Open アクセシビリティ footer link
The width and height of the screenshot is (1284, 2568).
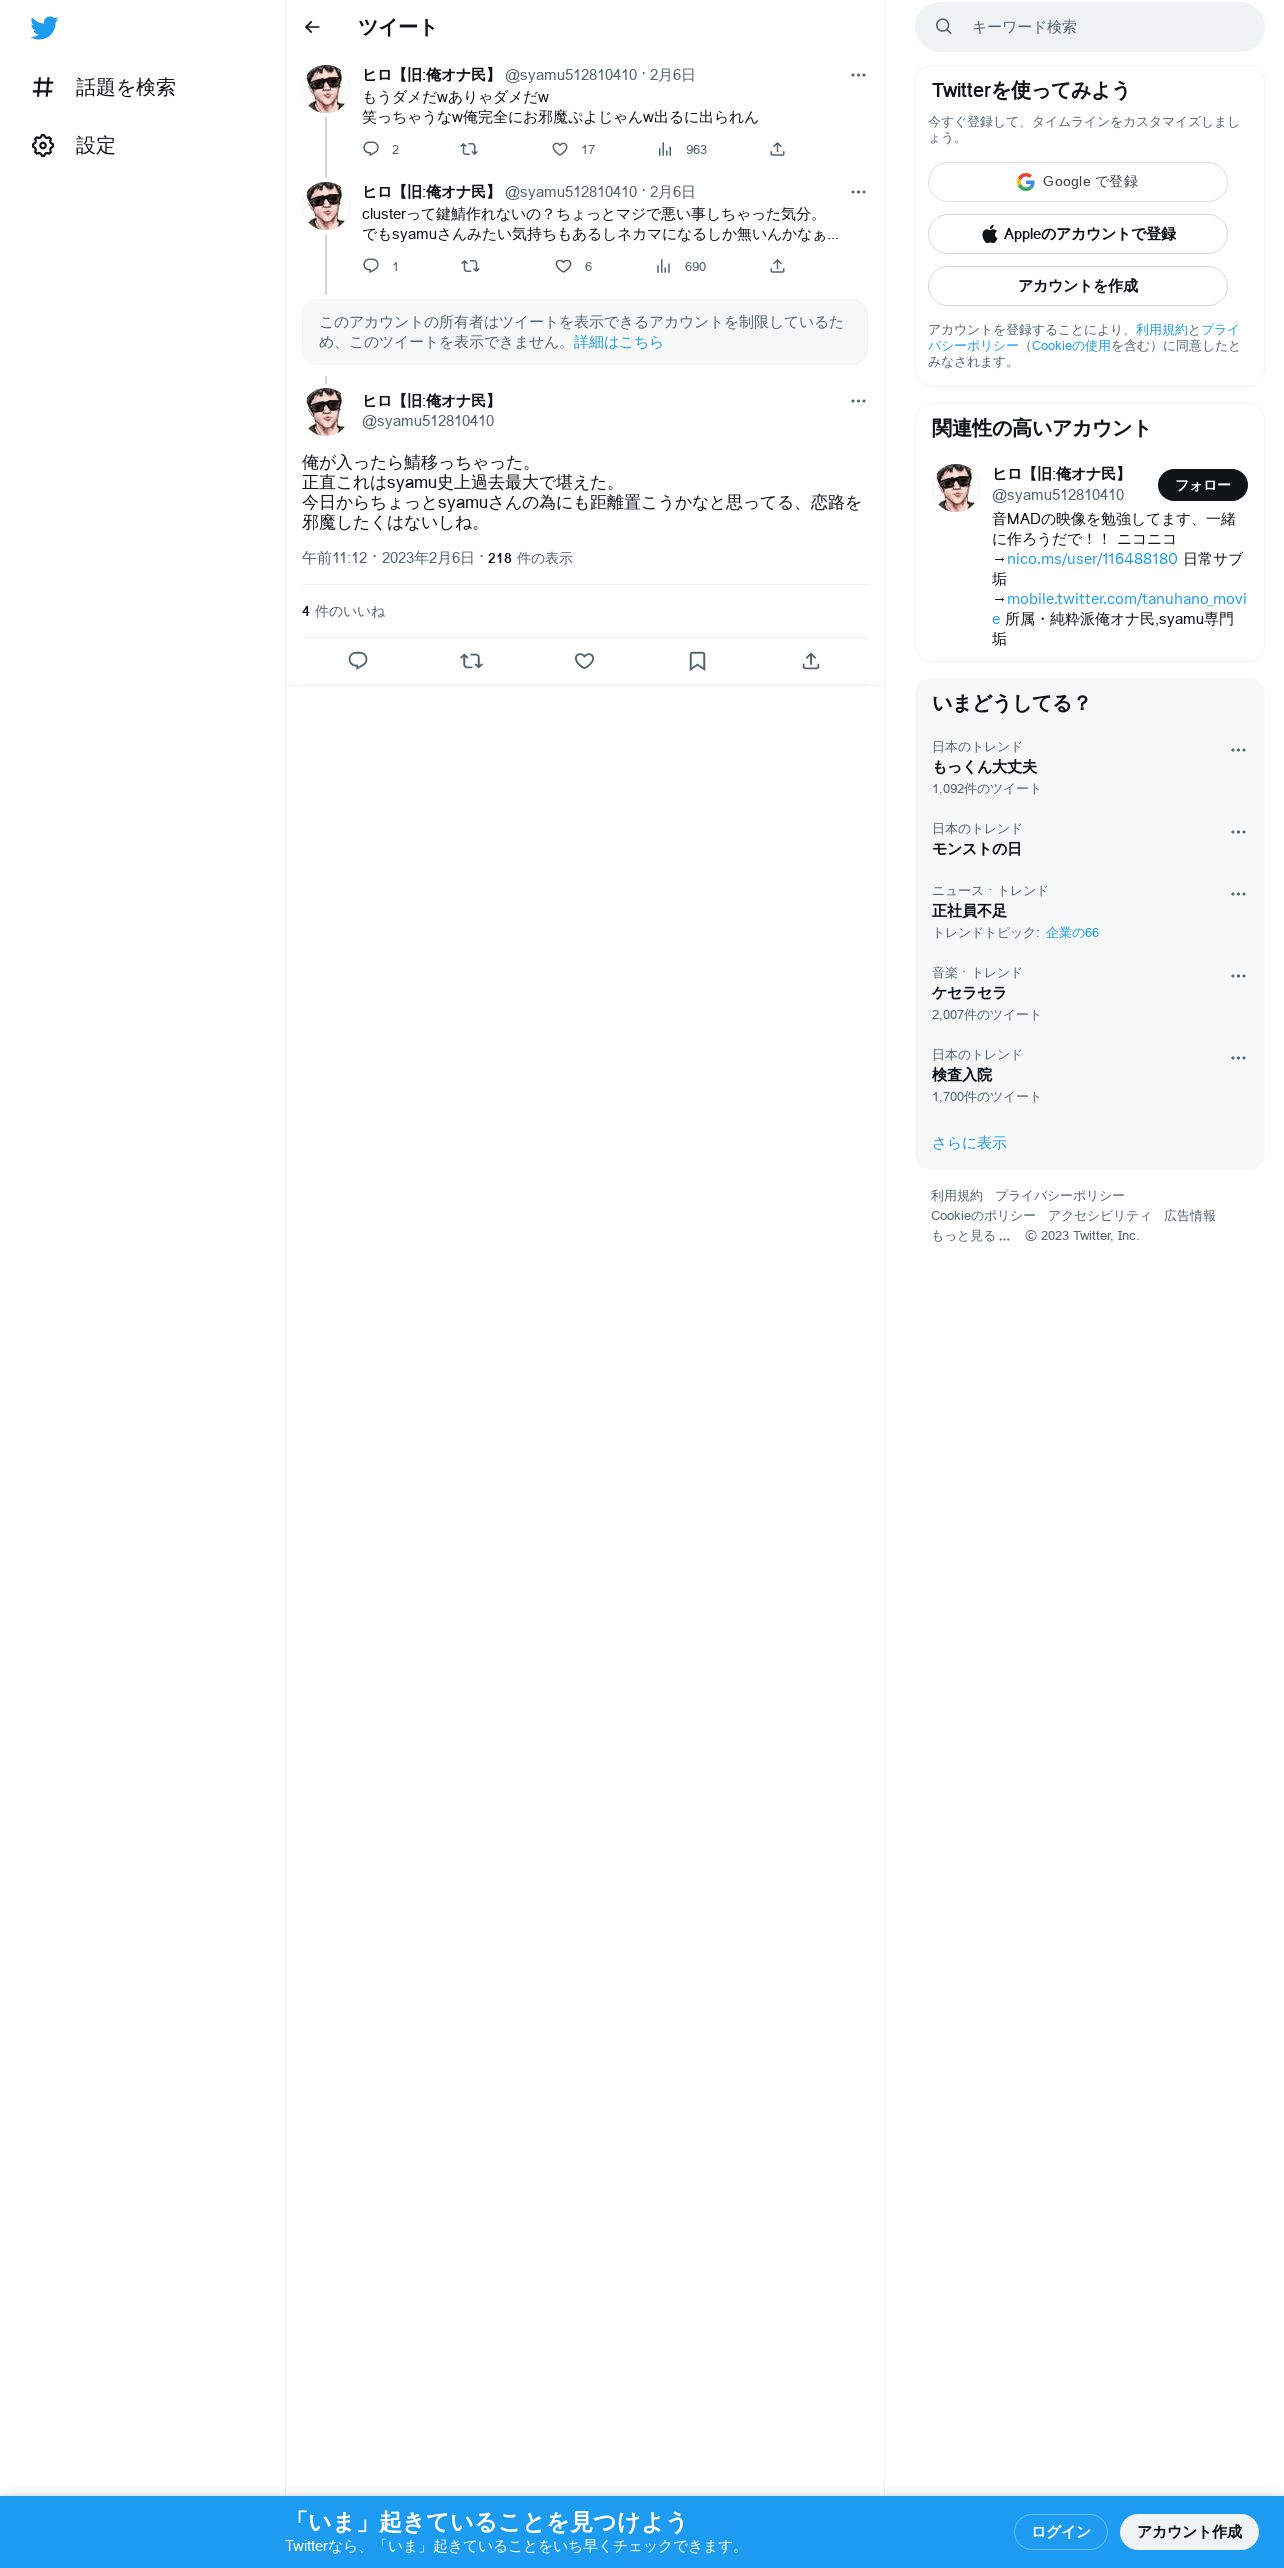1099,1216
